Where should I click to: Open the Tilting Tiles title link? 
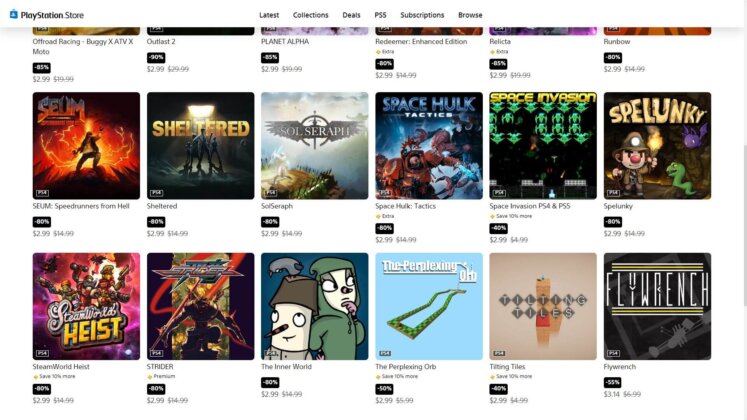point(507,367)
